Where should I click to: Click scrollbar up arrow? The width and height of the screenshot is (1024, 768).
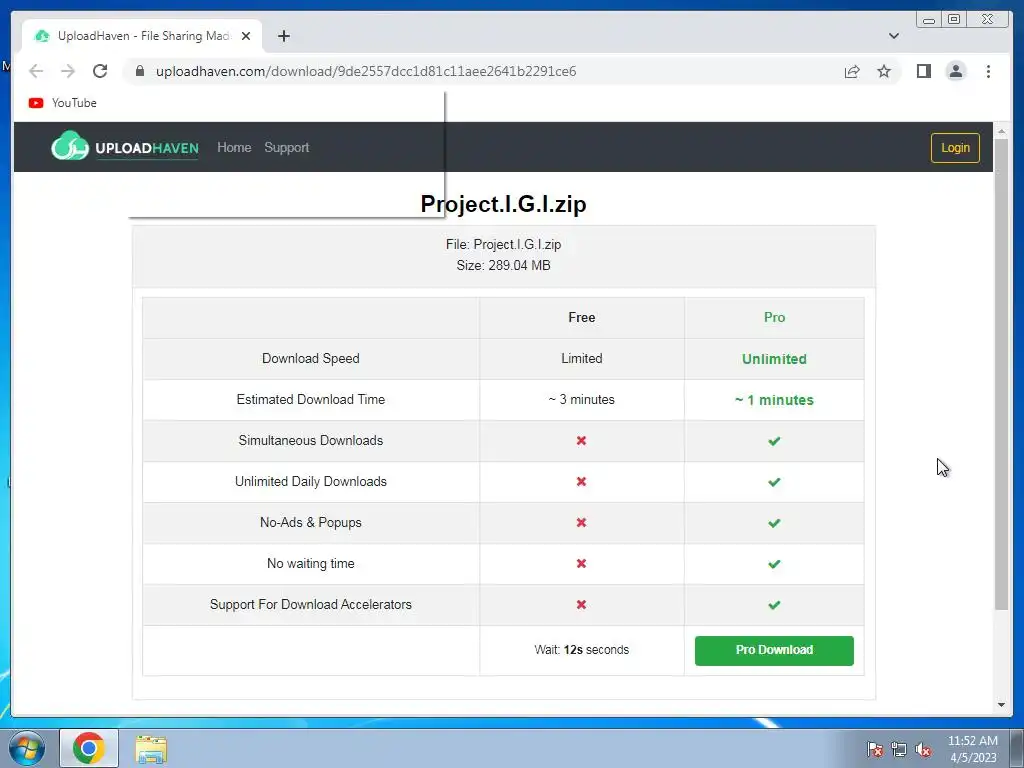click(1001, 131)
